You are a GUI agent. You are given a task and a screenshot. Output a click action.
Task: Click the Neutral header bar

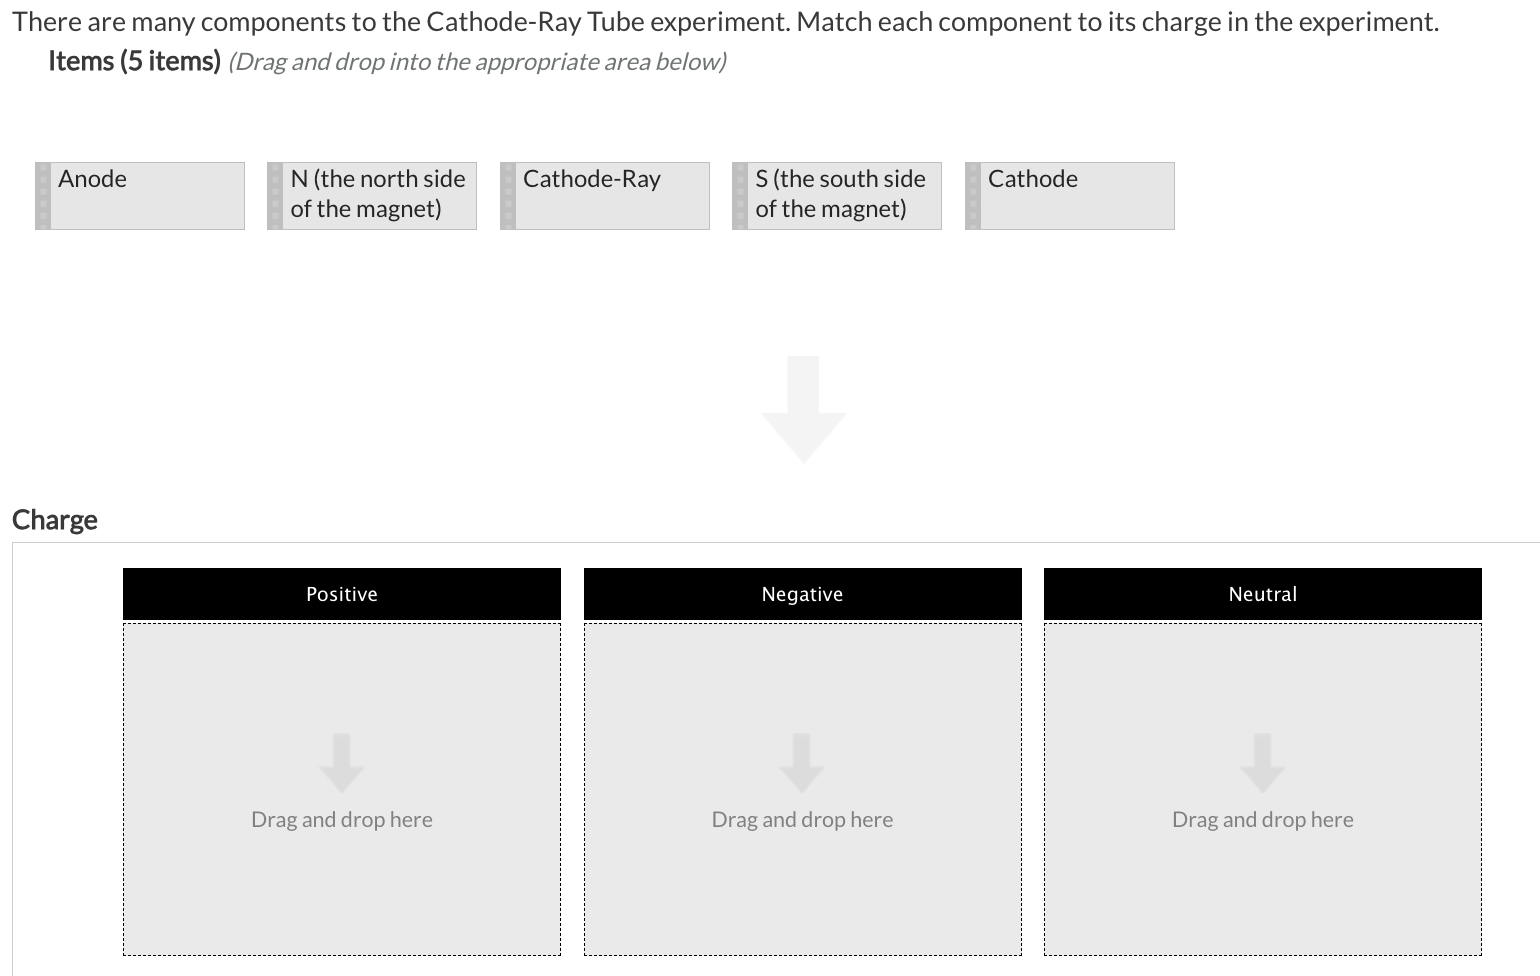click(1262, 593)
